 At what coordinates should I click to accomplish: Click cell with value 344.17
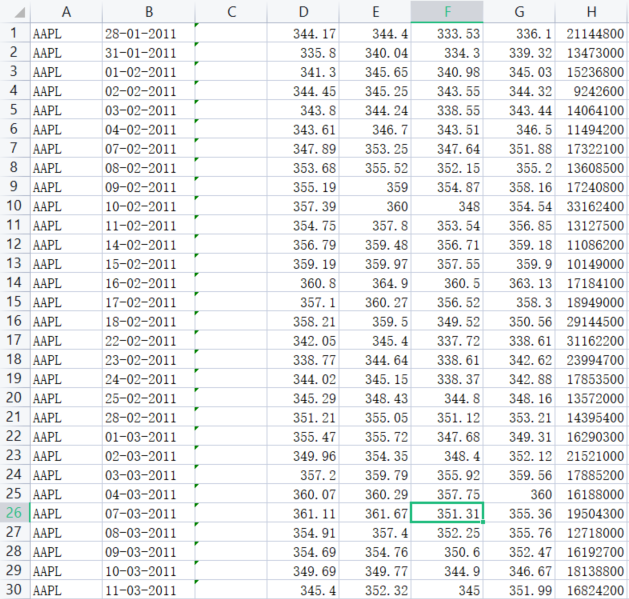coord(303,33)
